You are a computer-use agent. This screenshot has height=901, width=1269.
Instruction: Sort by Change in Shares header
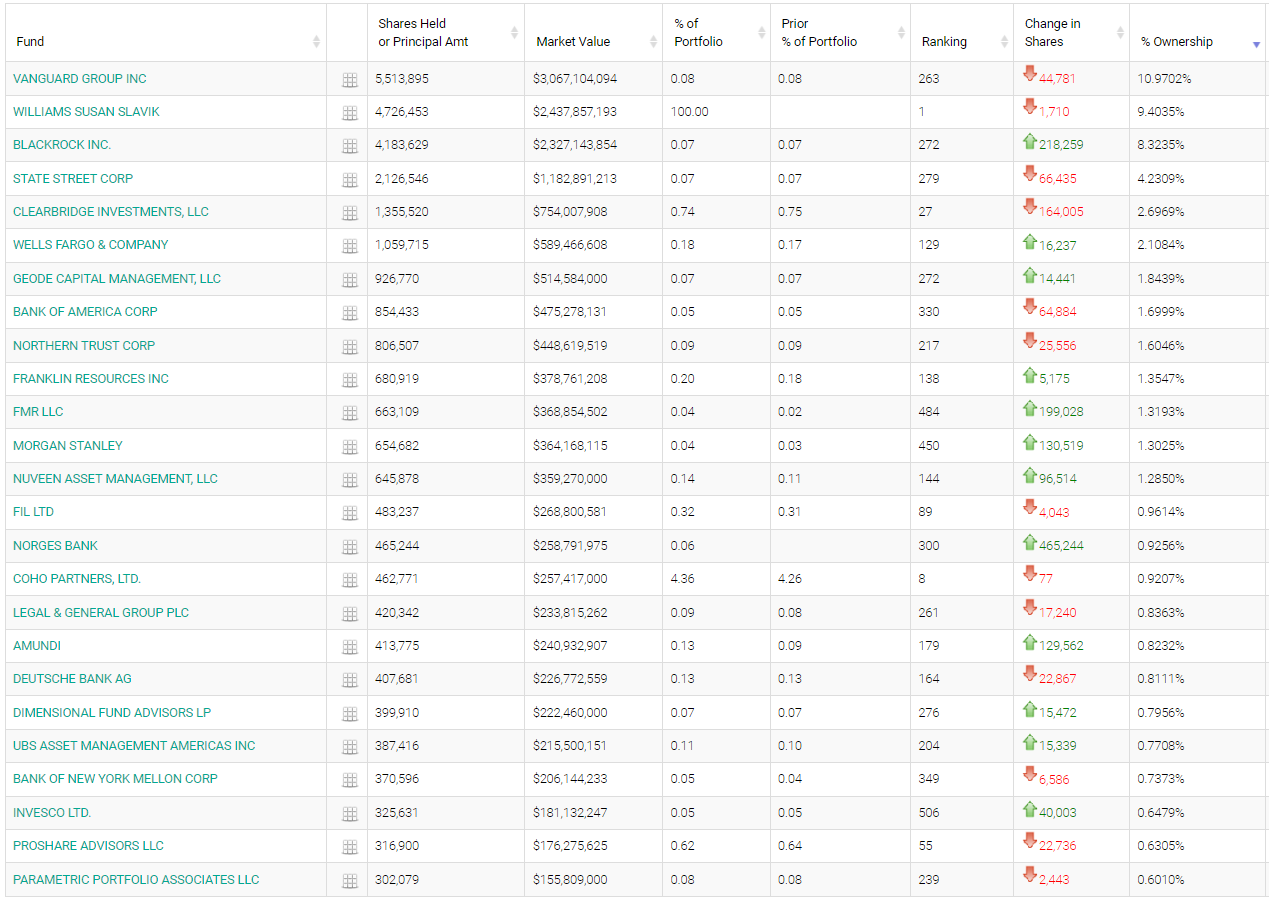tap(1071, 33)
